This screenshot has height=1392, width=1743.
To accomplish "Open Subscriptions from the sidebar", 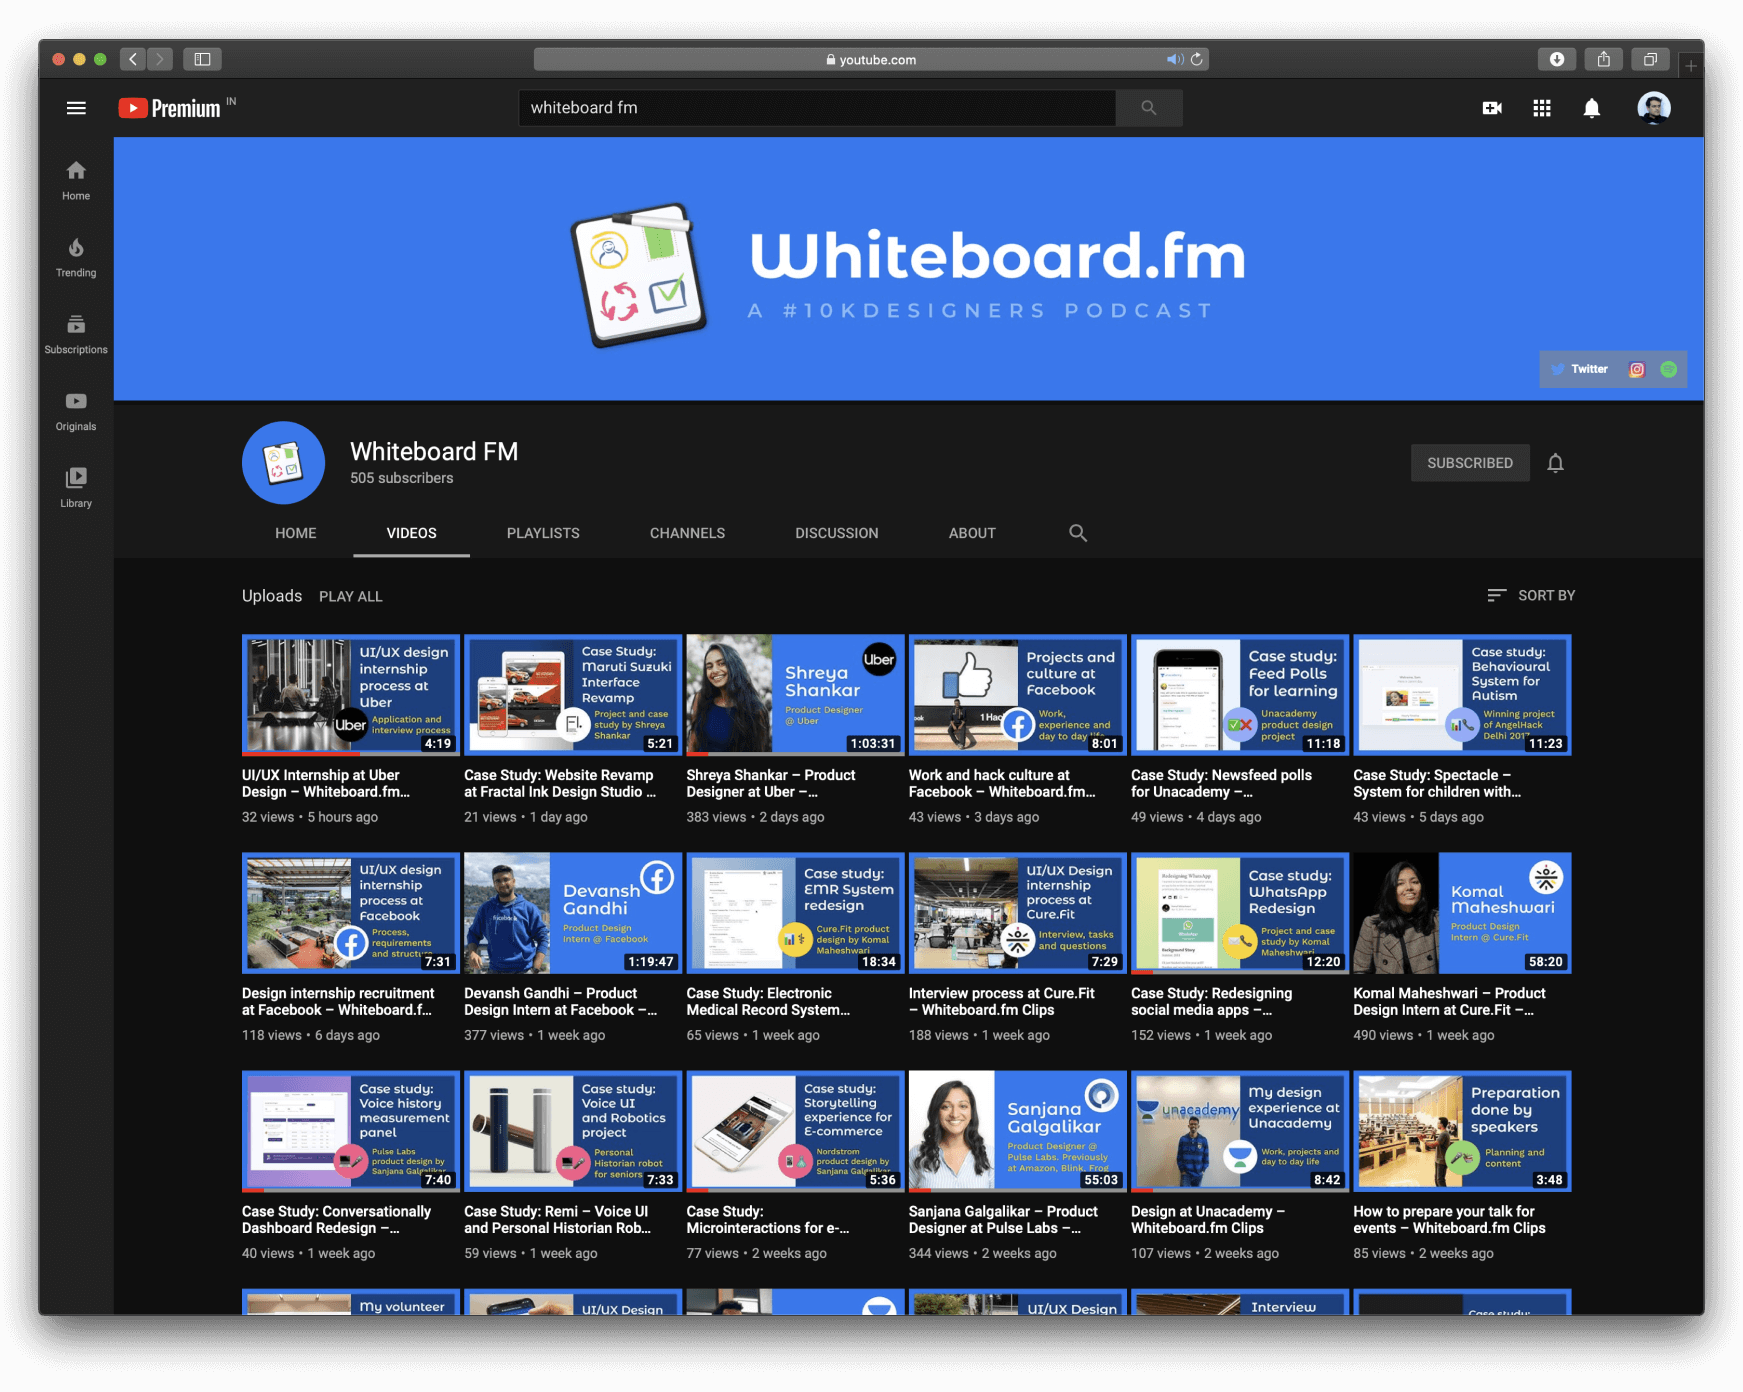I will tap(75, 332).
